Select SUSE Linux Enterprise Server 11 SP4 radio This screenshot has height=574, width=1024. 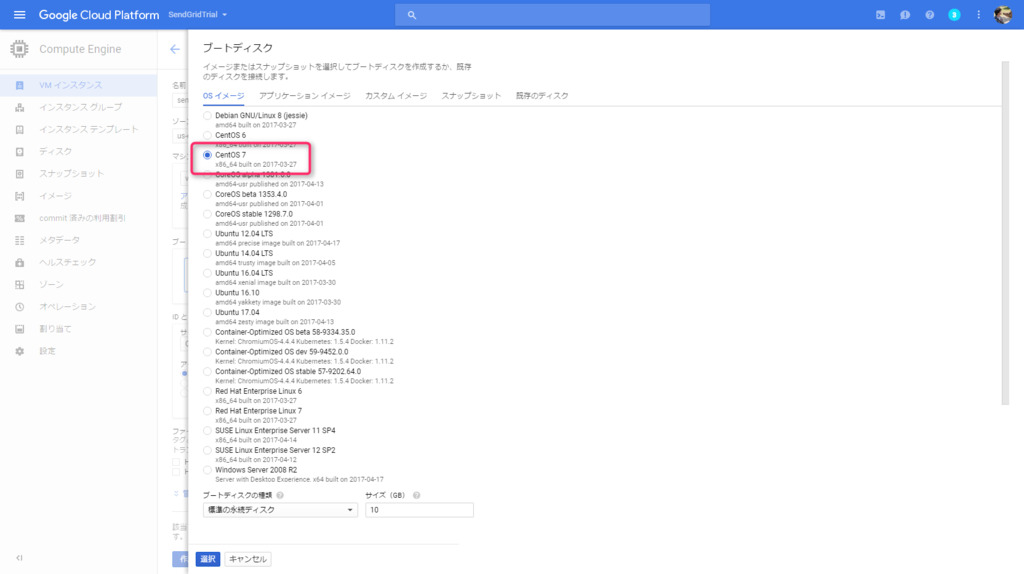pyautogui.click(x=207, y=431)
